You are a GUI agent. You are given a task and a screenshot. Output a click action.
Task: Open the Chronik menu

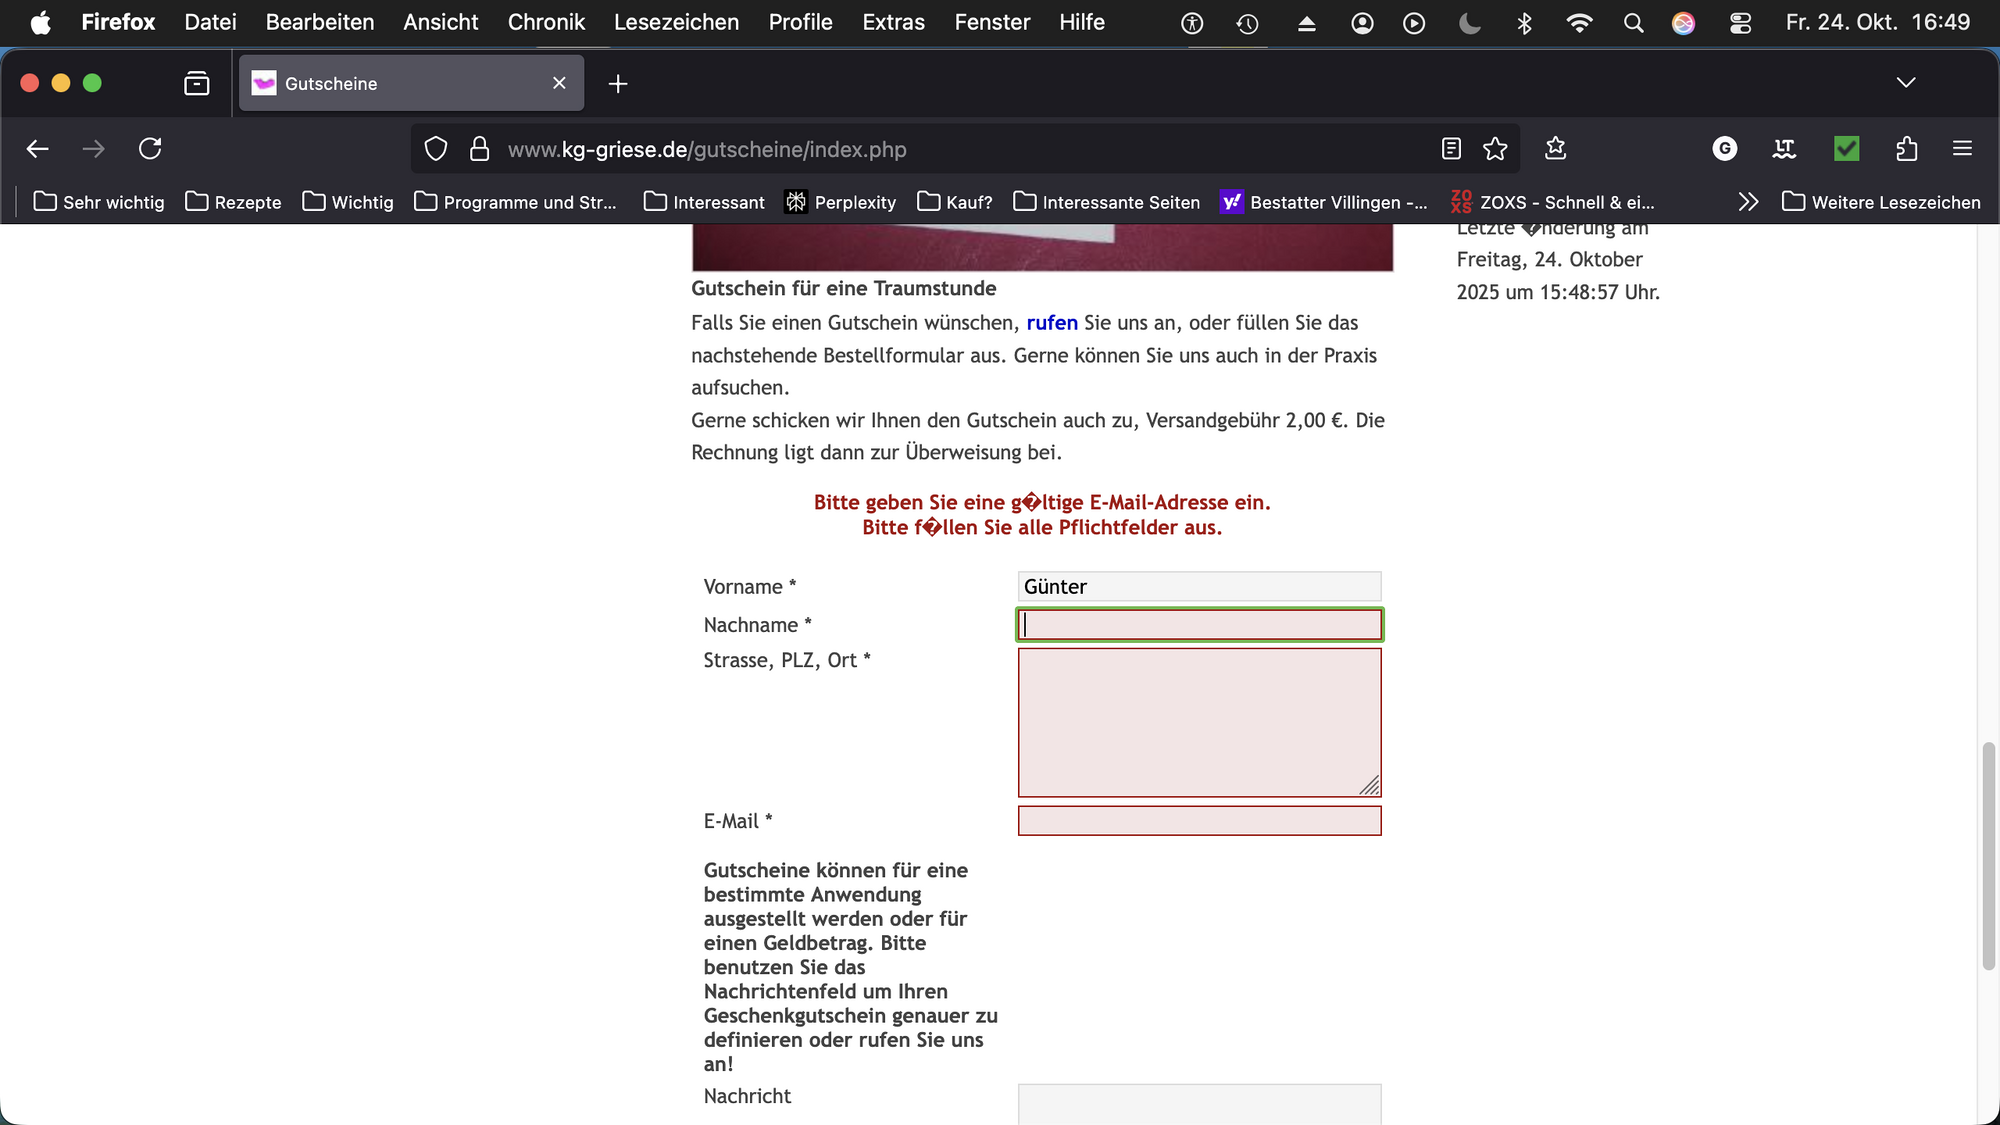(546, 22)
